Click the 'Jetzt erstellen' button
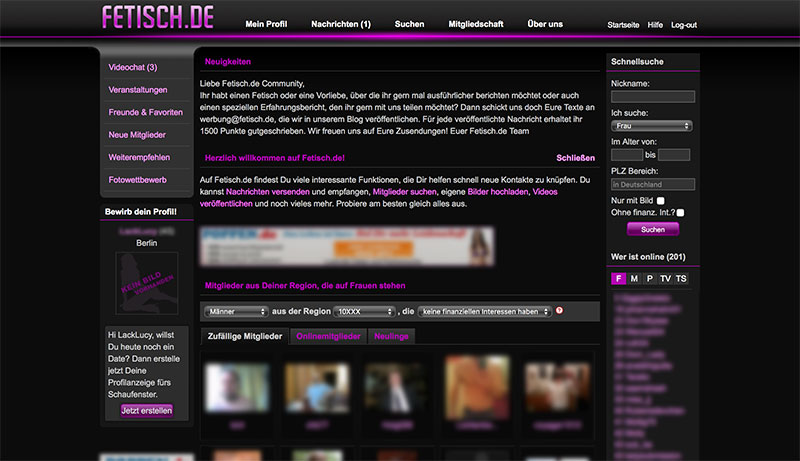 pos(146,410)
